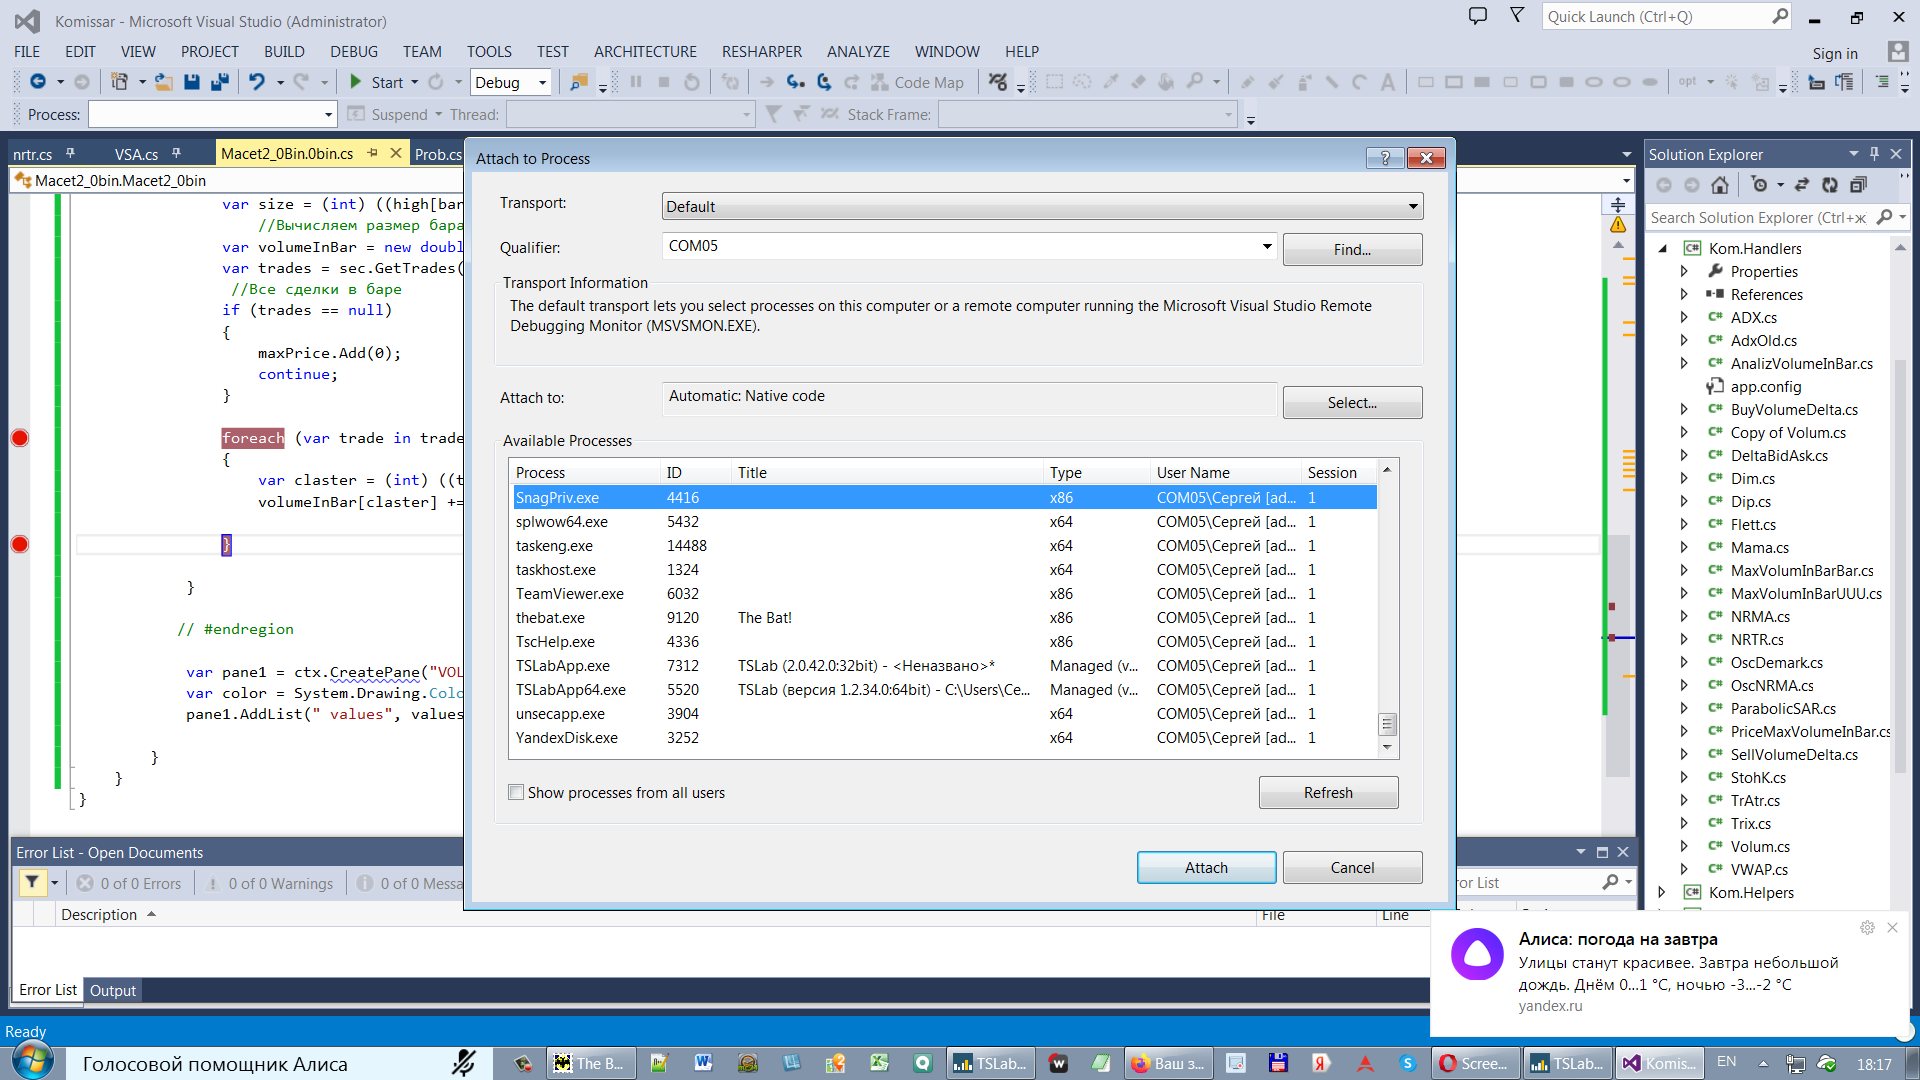Screen dimensions: 1920x1080
Task: Toggle the error list filter button
Action: pos(32,883)
